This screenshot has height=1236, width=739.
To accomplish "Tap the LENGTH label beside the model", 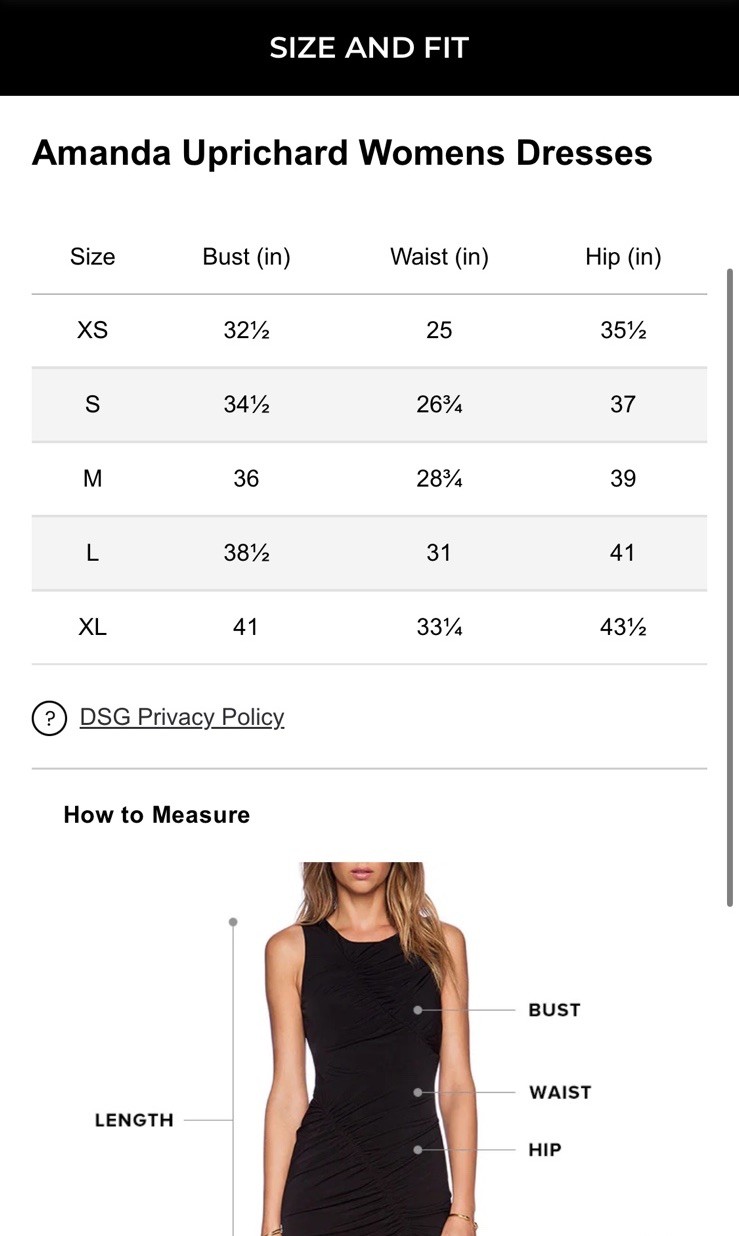I will tap(134, 1120).
